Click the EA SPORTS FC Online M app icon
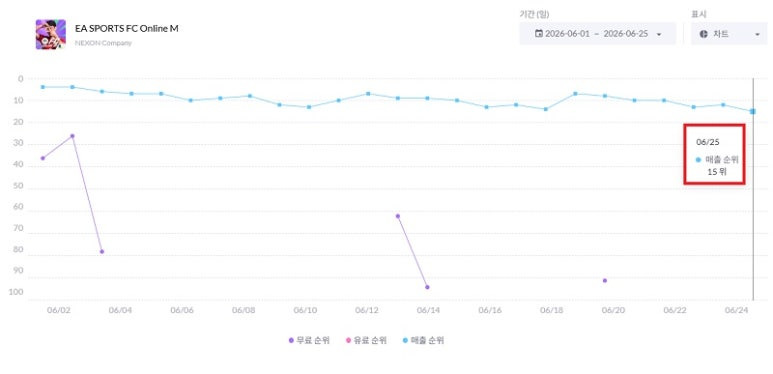 click(x=50, y=34)
